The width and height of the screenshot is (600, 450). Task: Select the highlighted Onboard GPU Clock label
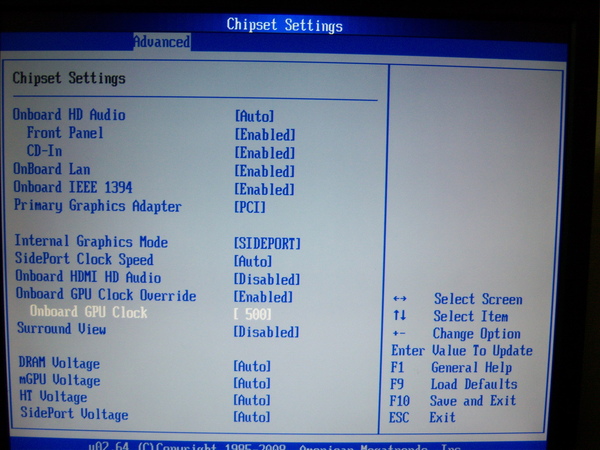[88, 312]
